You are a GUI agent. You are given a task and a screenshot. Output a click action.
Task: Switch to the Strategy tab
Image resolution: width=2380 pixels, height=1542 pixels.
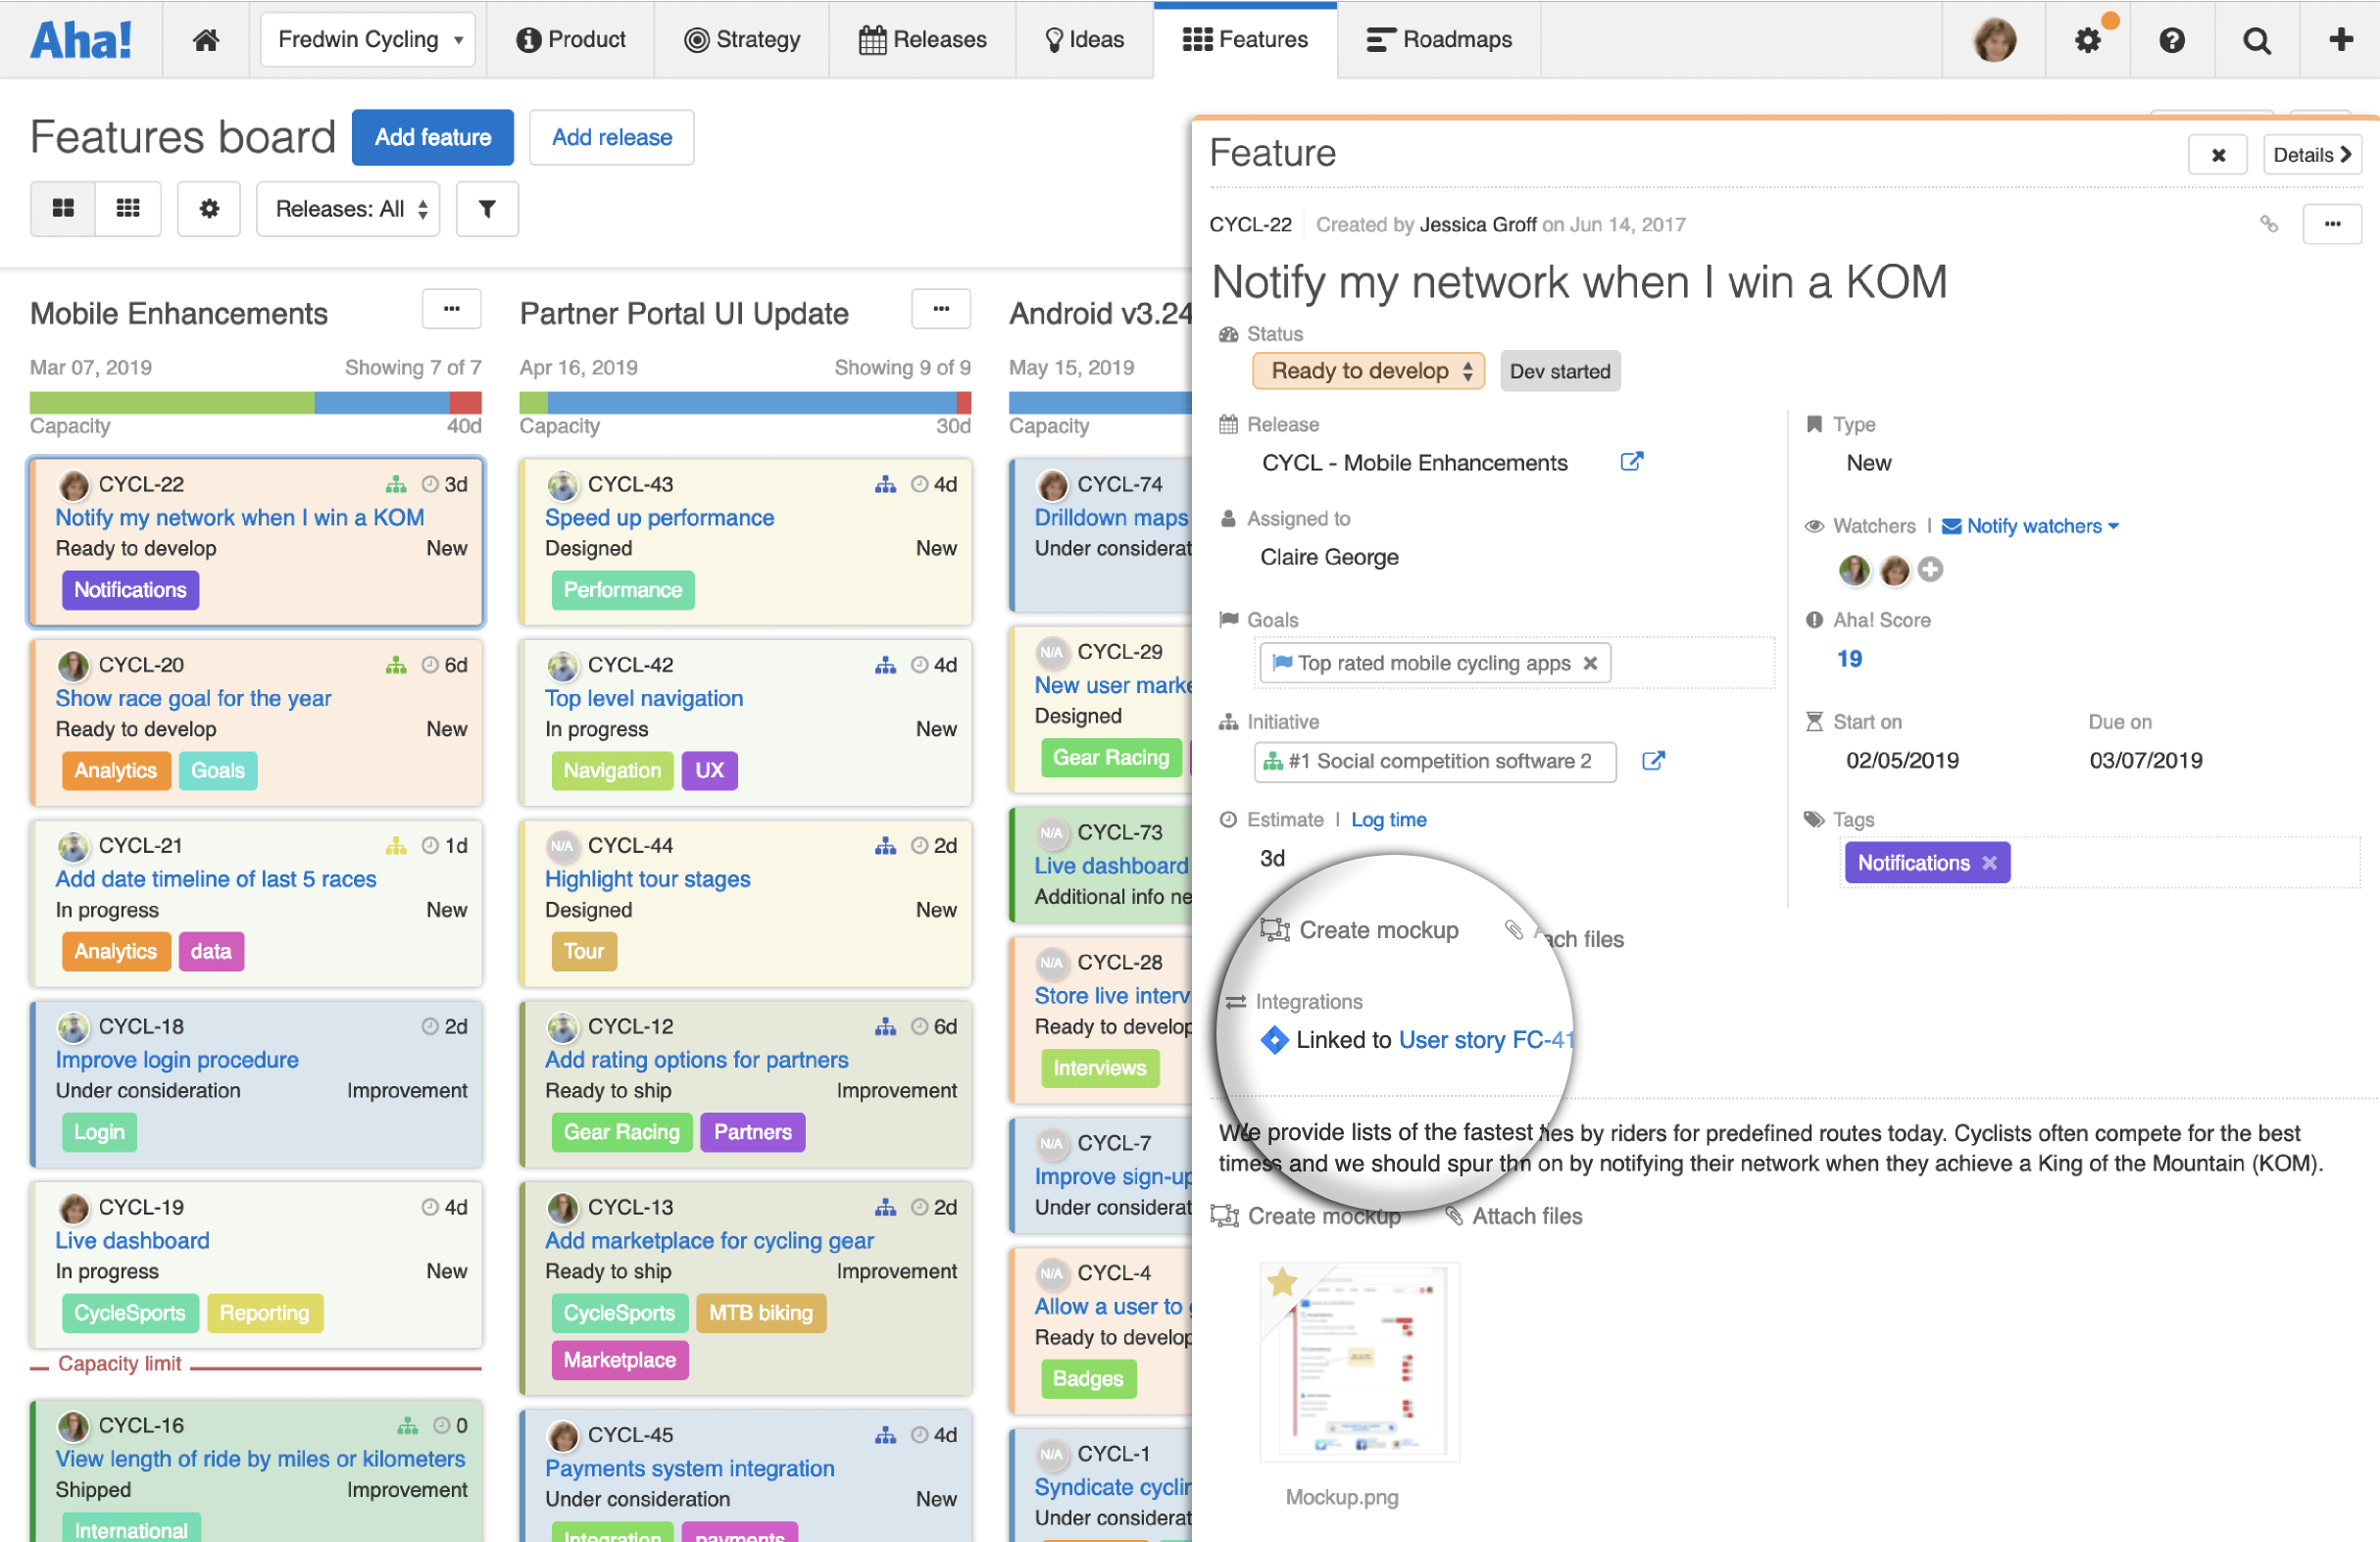[743, 40]
